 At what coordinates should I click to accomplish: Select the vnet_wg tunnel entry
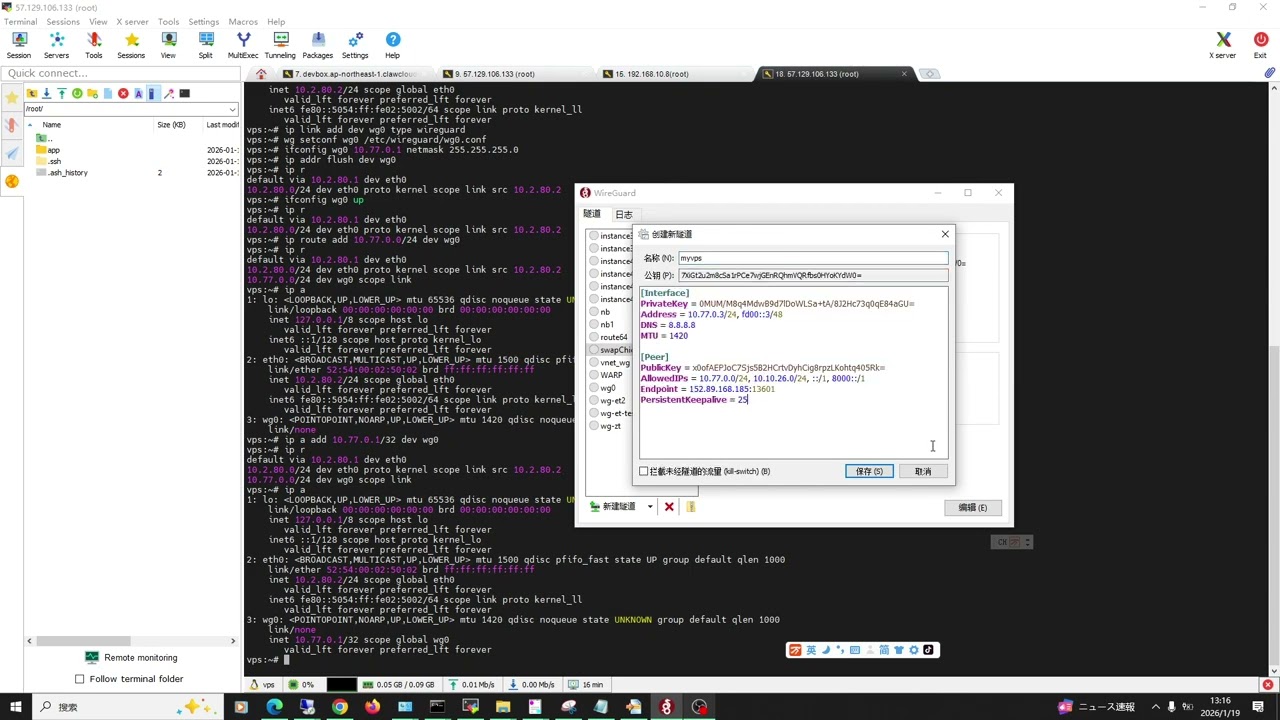pyautogui.click(x=615, y=363)
